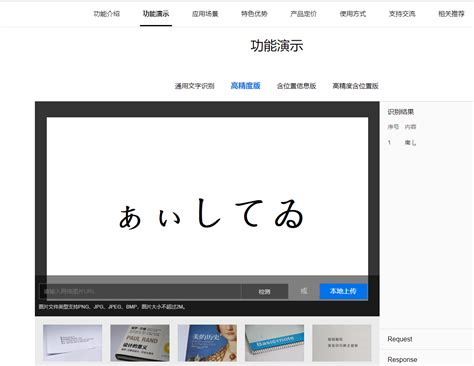Click the image URL input field
Image resolution: width=474 pixels, height=366 pixels.
pyautogui.click(x=140, y=291)
